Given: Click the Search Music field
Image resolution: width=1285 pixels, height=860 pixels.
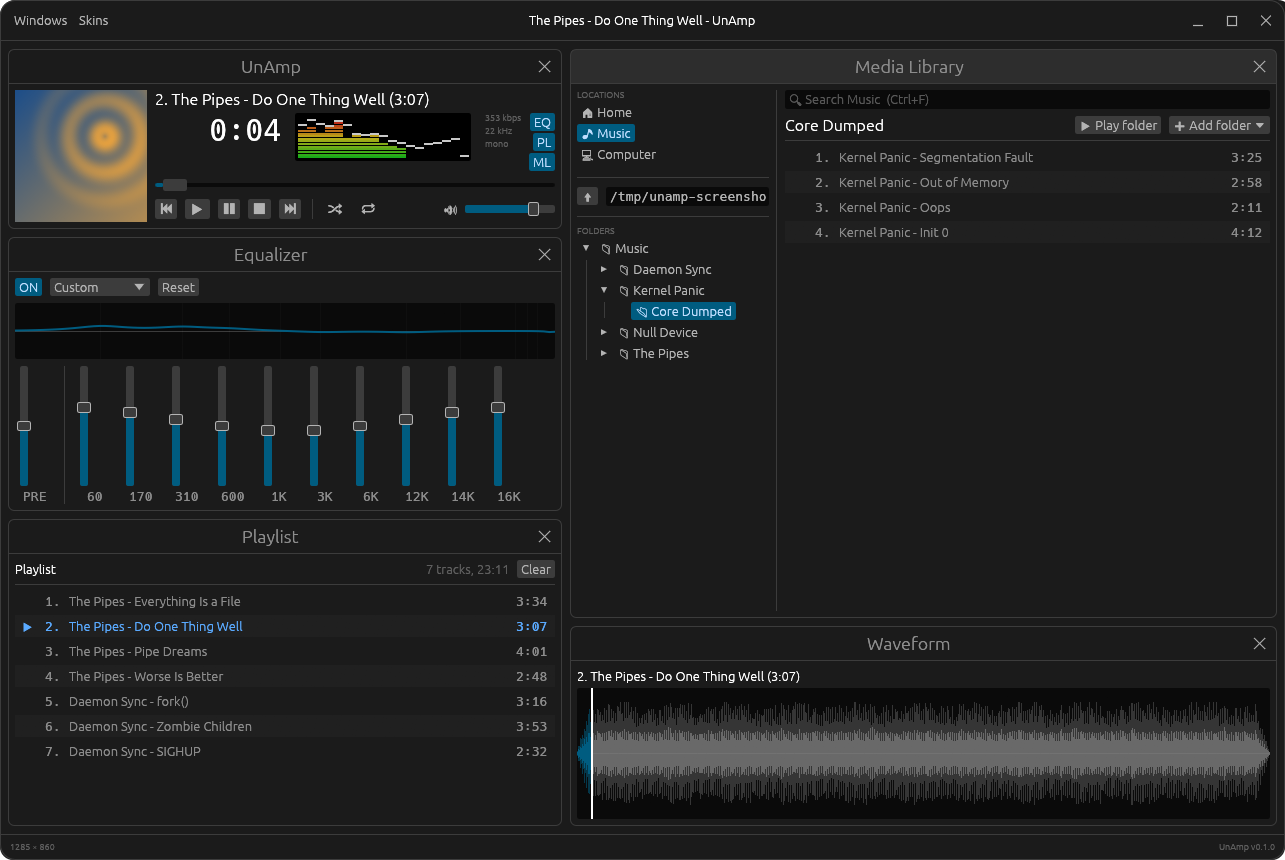Looking at the screenshot, I should (1027, 99).
